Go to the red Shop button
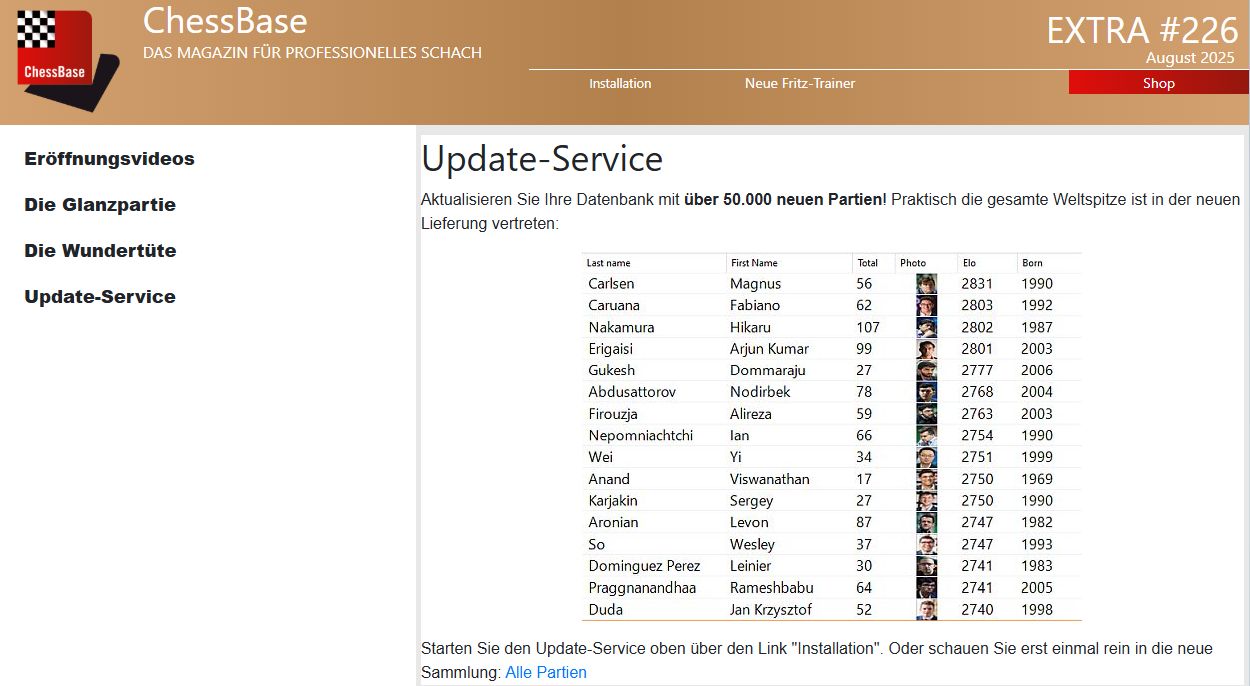1250x686 pixels. tap(1158, 83)
